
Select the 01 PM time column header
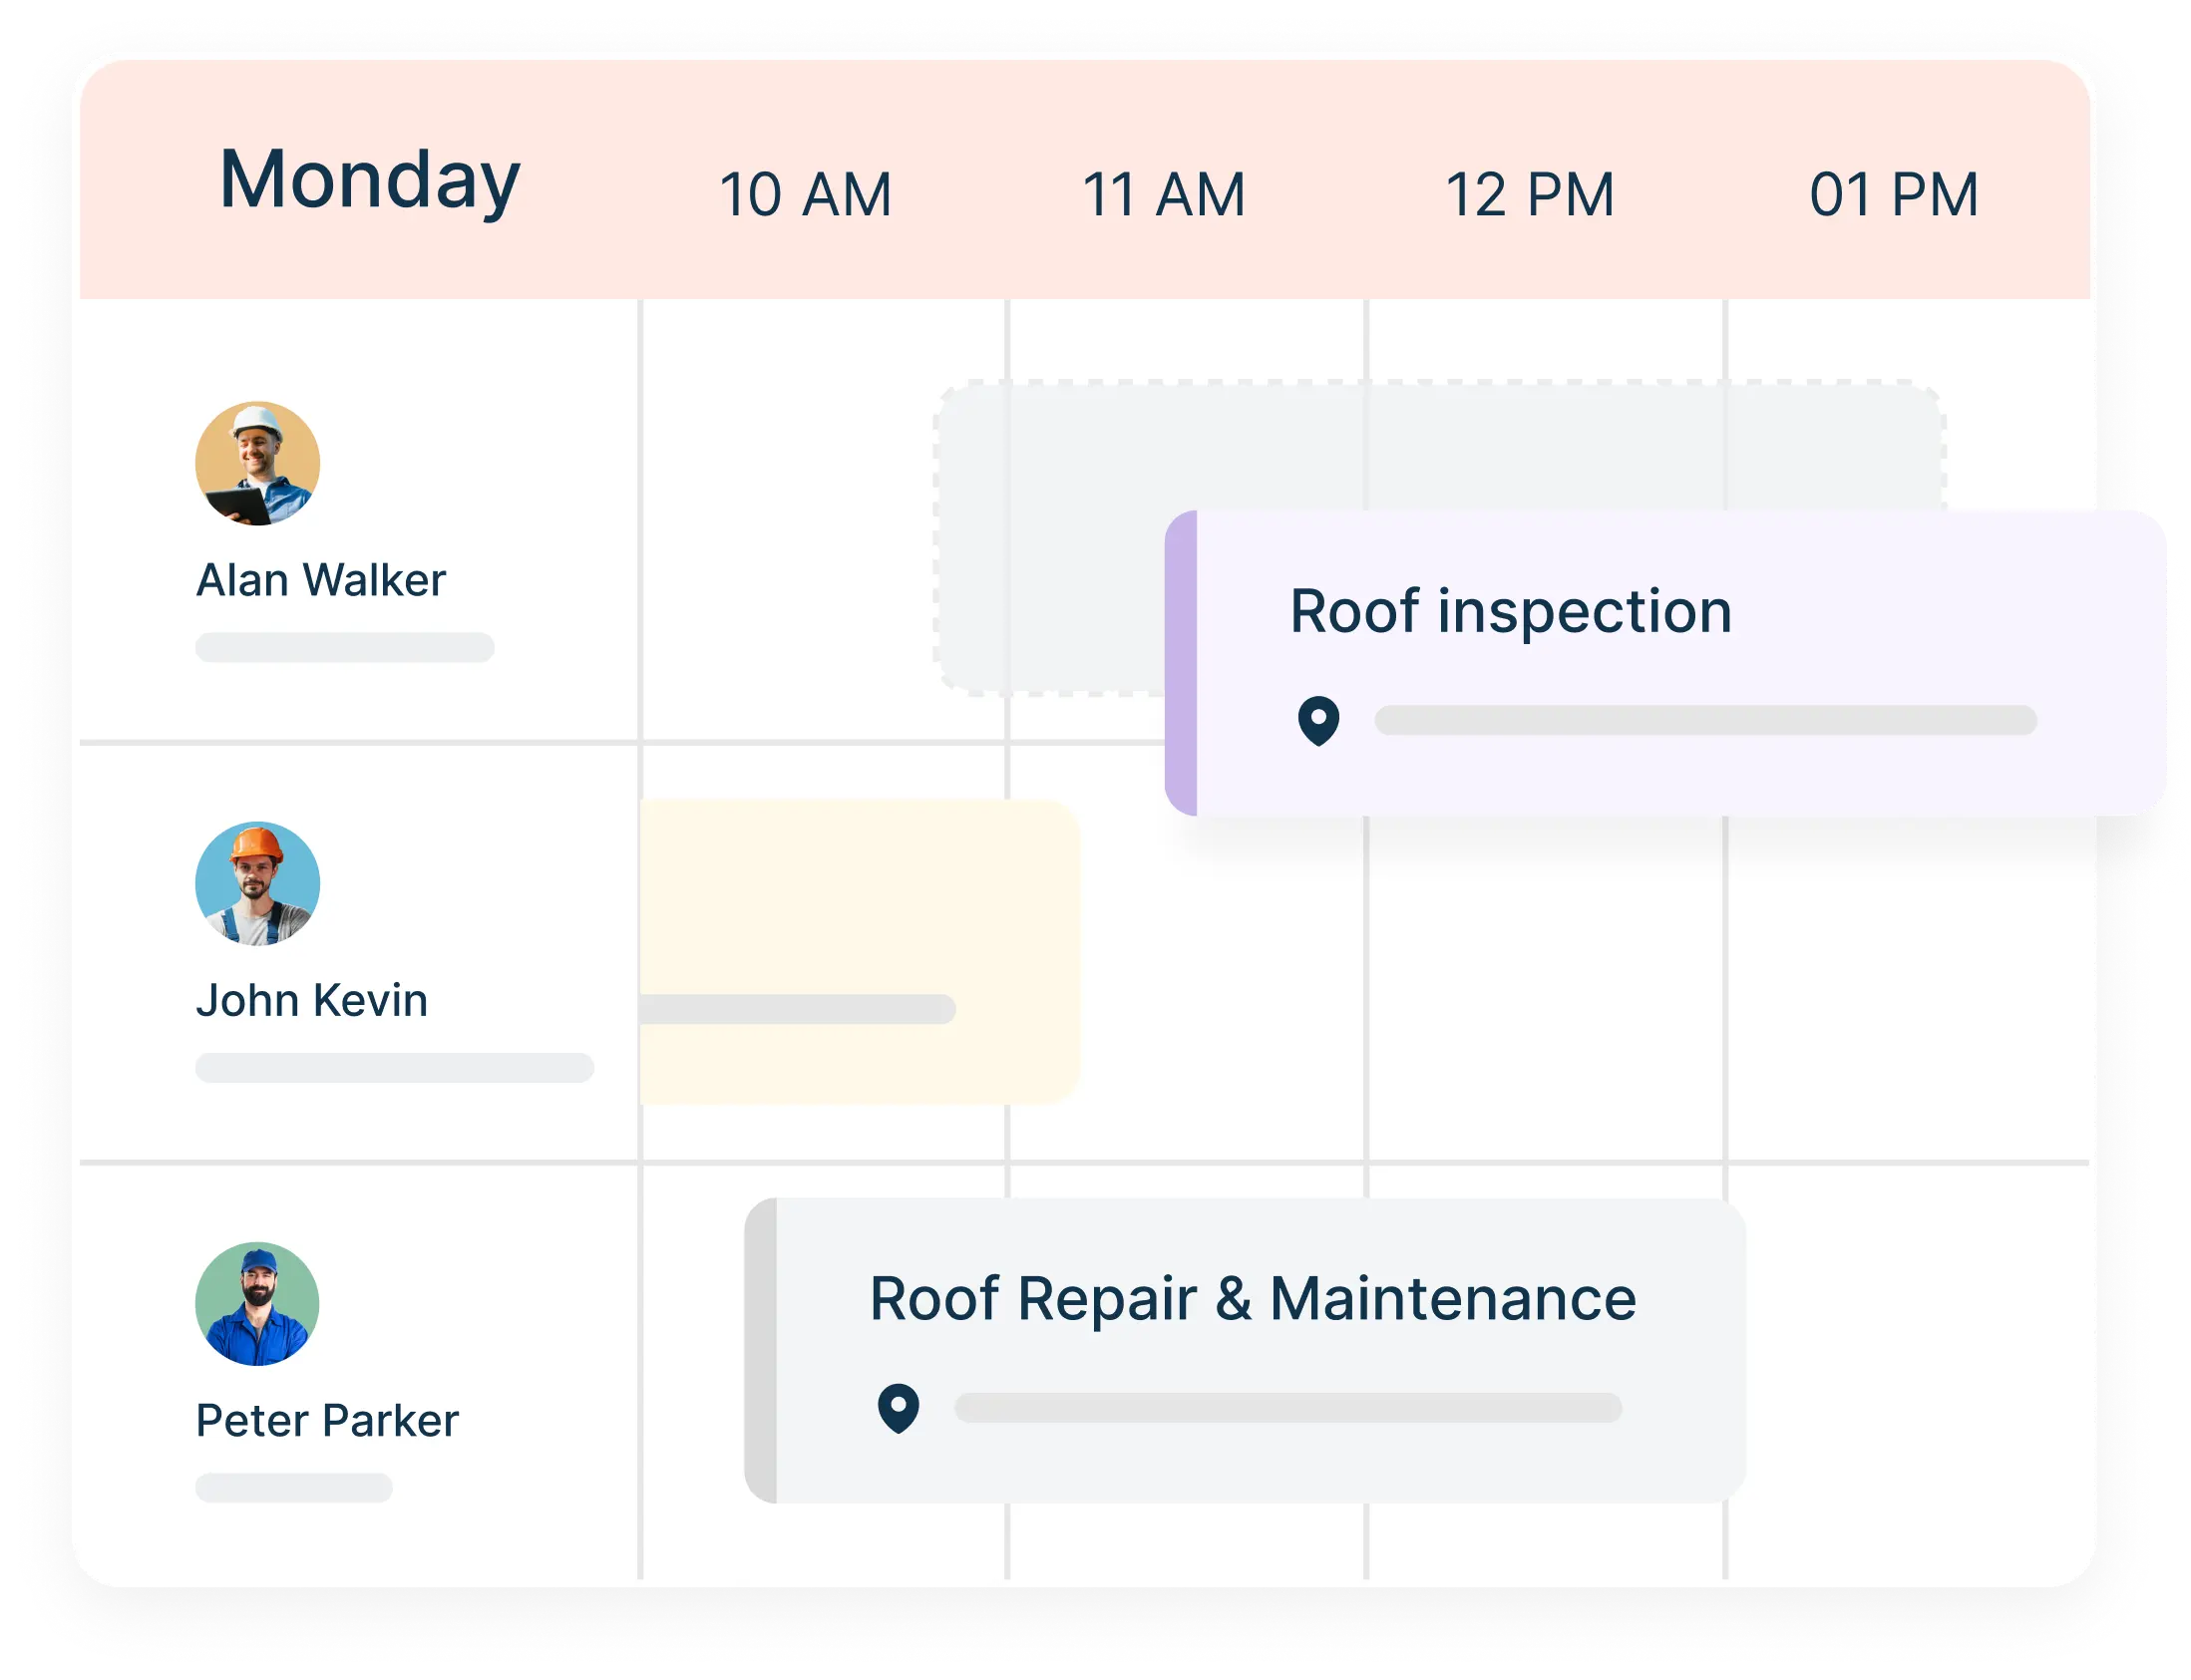[x=1894, y=194]
